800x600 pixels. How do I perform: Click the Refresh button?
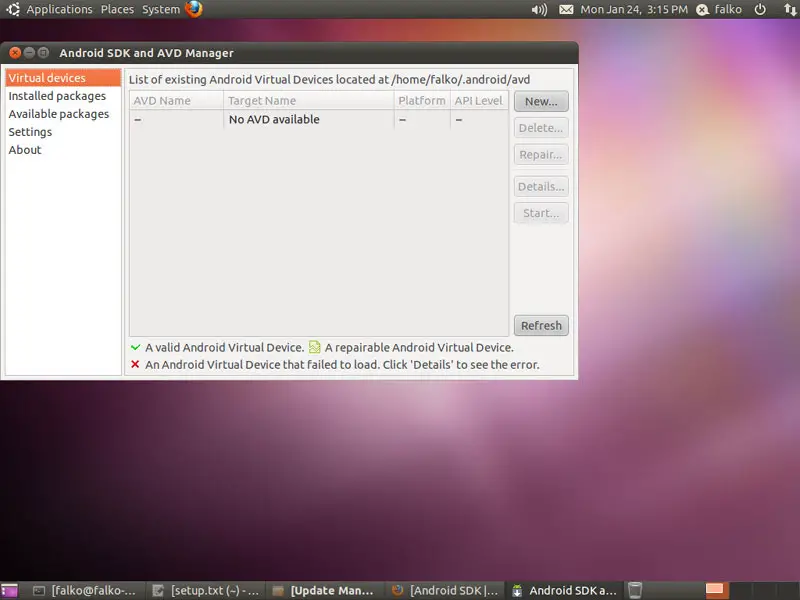click(x=541, y=326)
